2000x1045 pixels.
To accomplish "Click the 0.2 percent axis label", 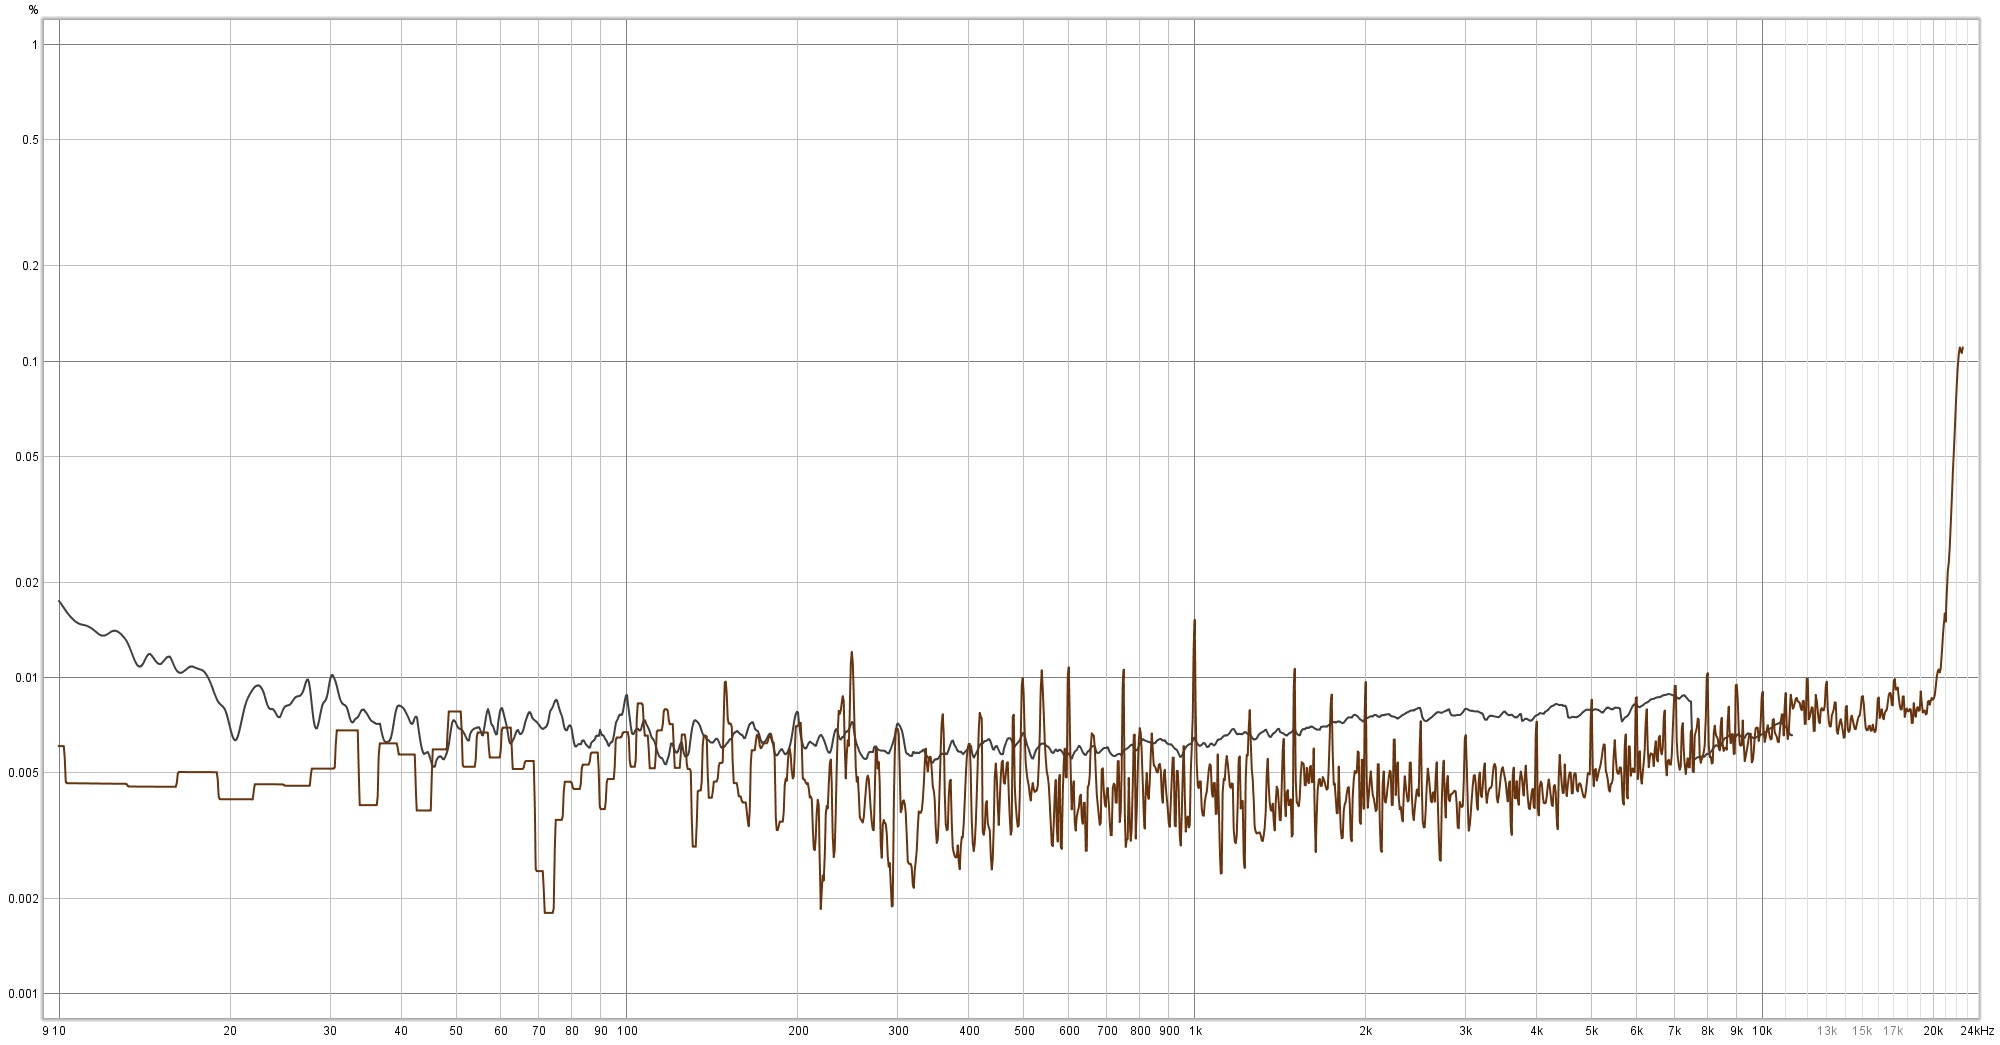I will click(x=31, y=266).
